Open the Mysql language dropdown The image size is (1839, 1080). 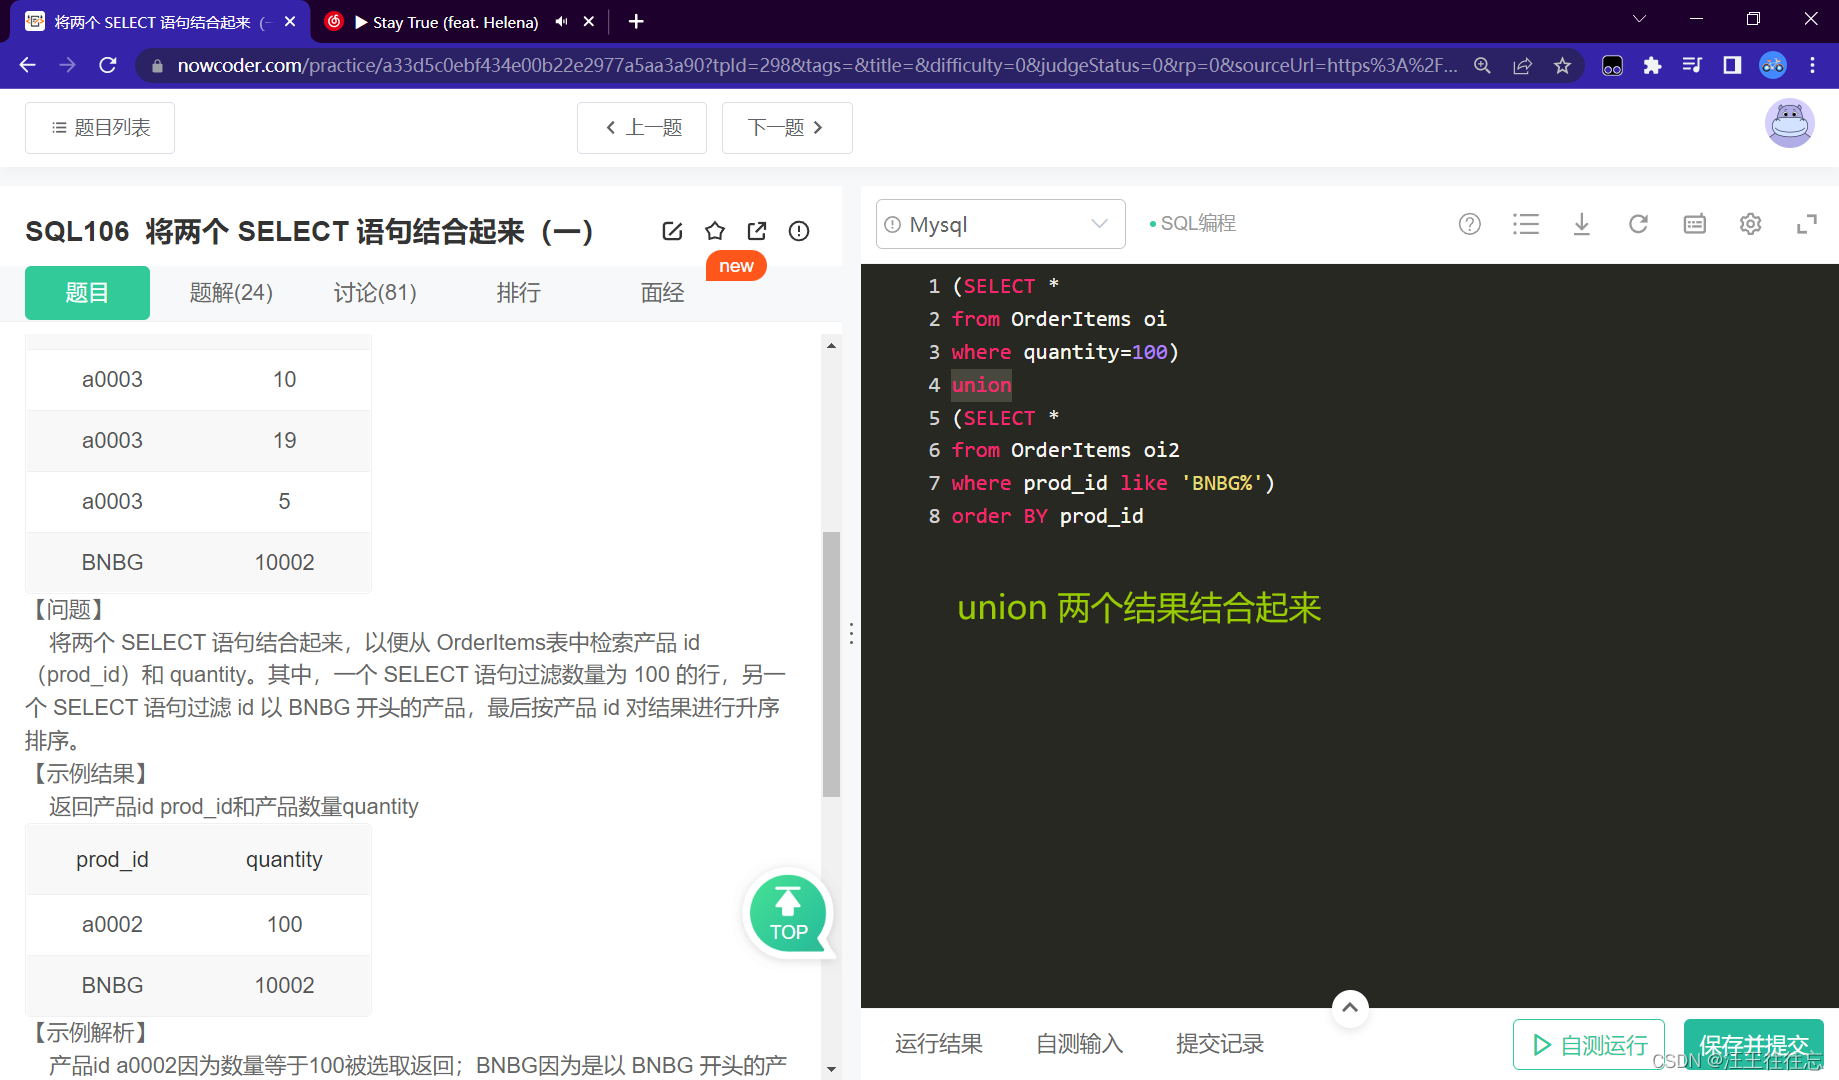click(x=999, y=224)
